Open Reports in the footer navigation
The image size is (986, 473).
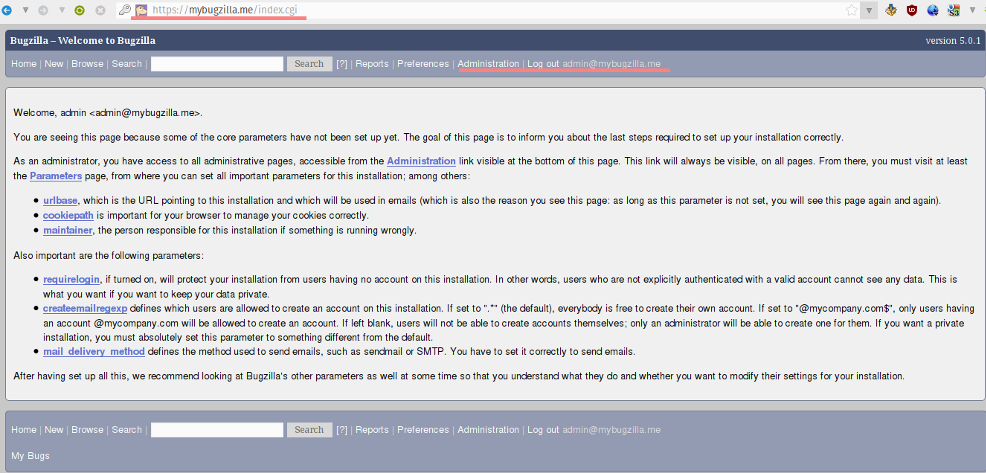[x=372, y=430]
